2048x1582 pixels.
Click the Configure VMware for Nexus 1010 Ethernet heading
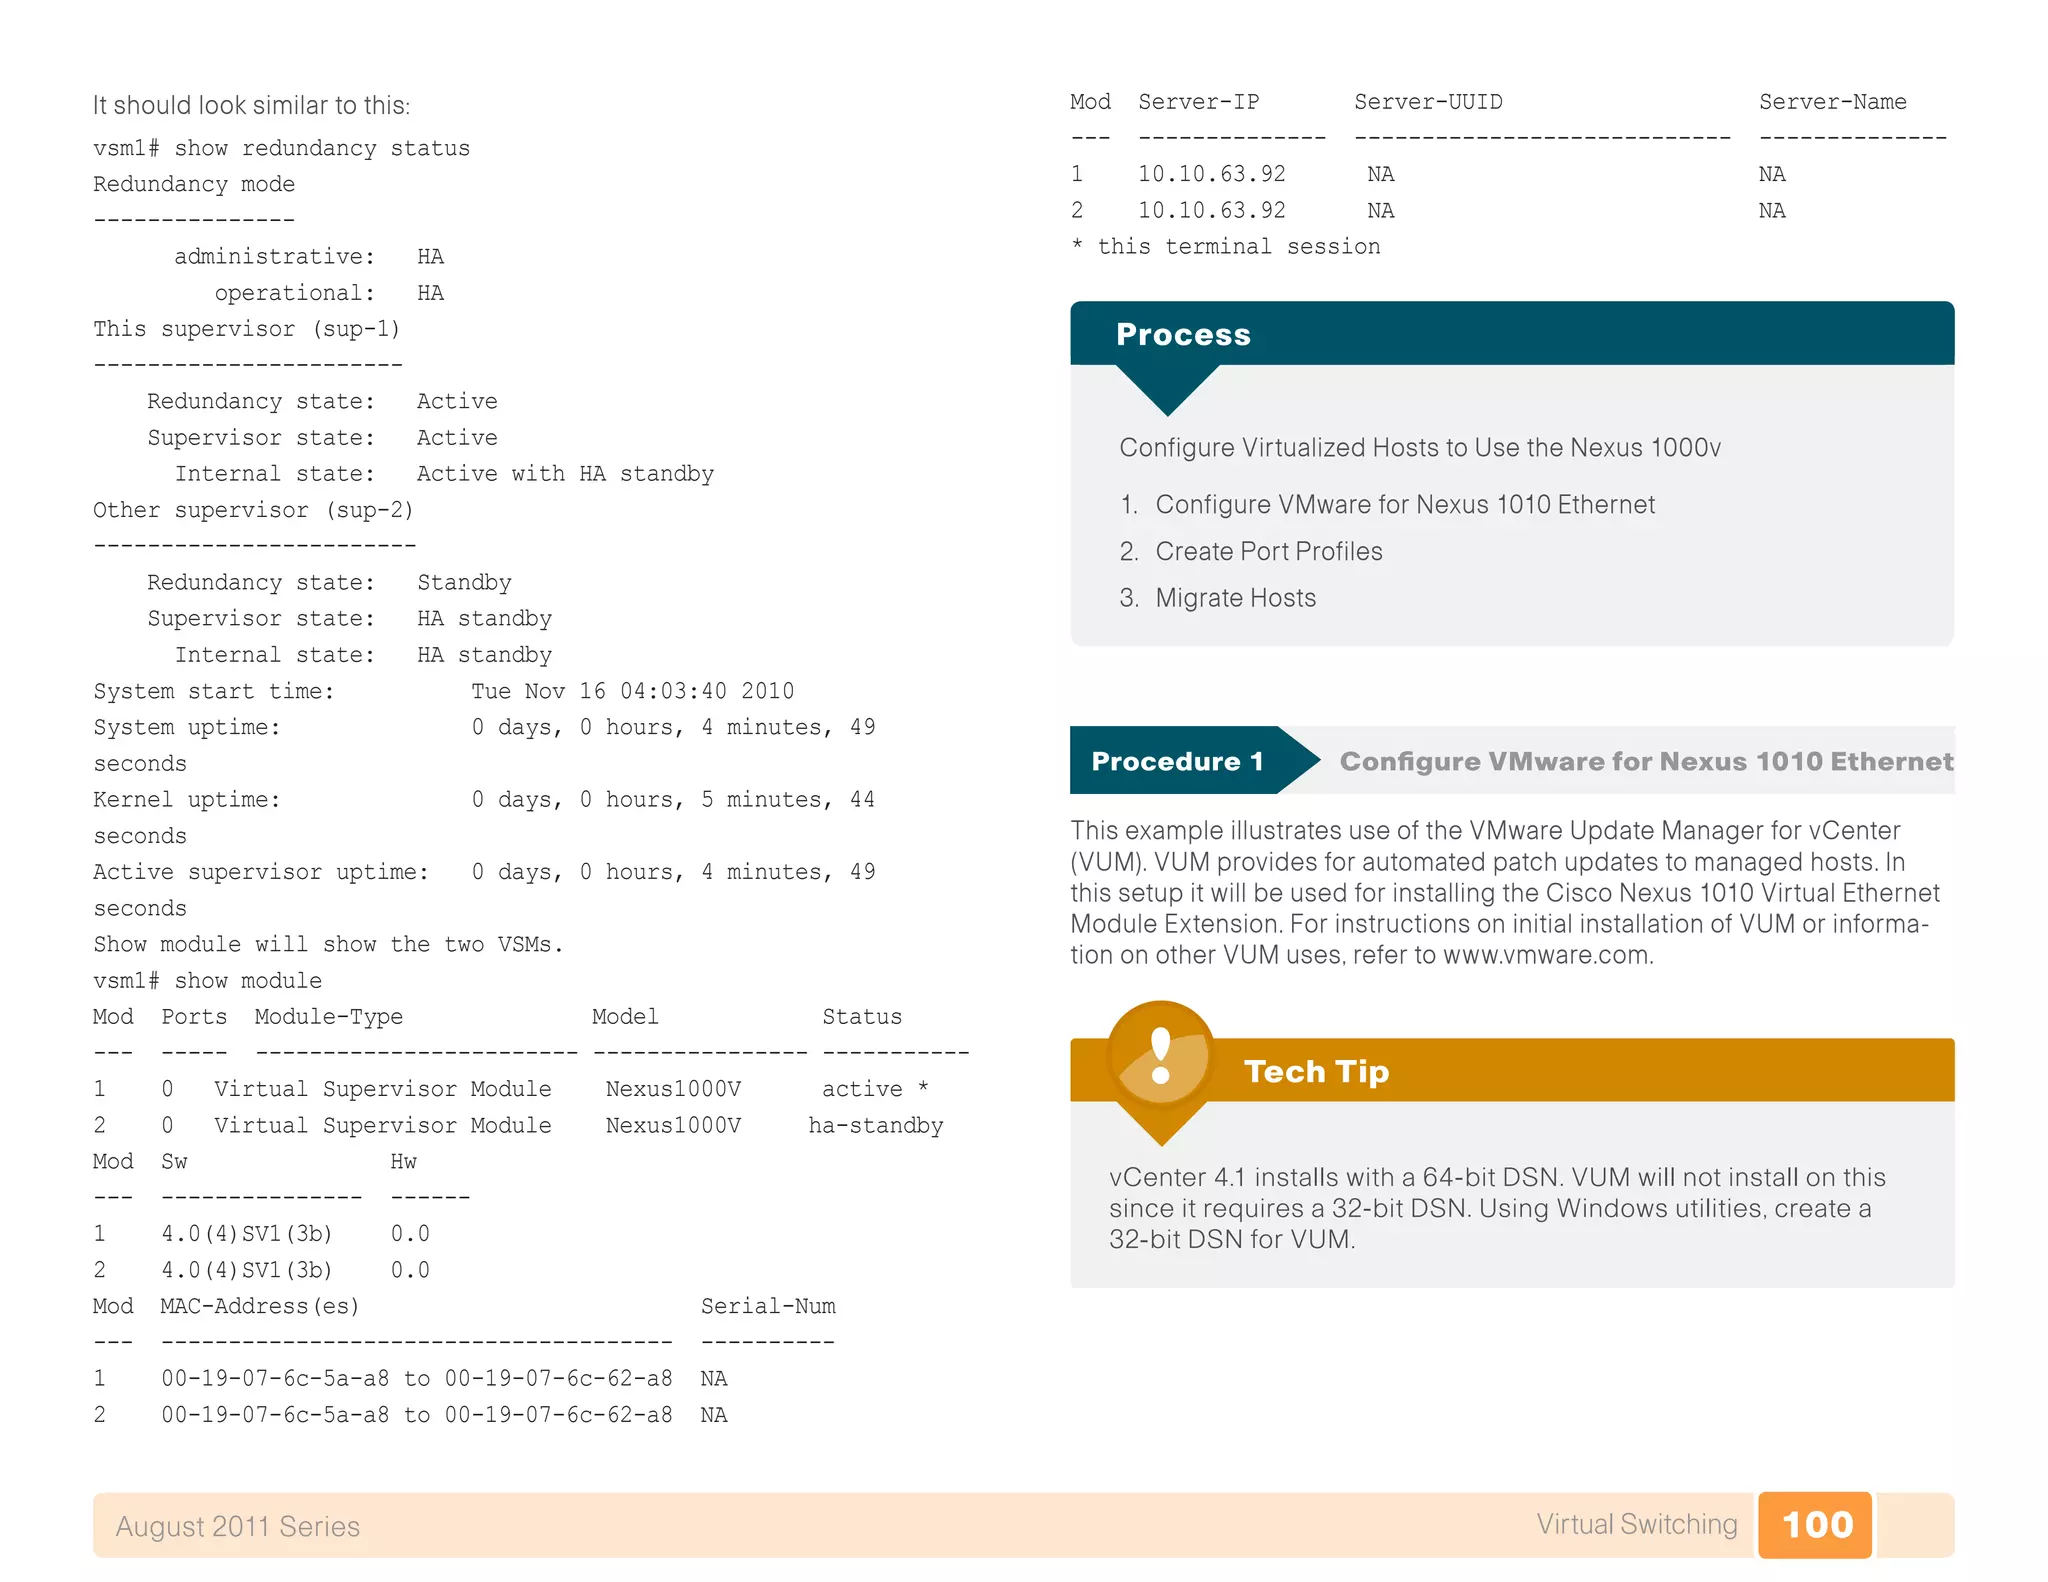click(x=1645, y=761)
